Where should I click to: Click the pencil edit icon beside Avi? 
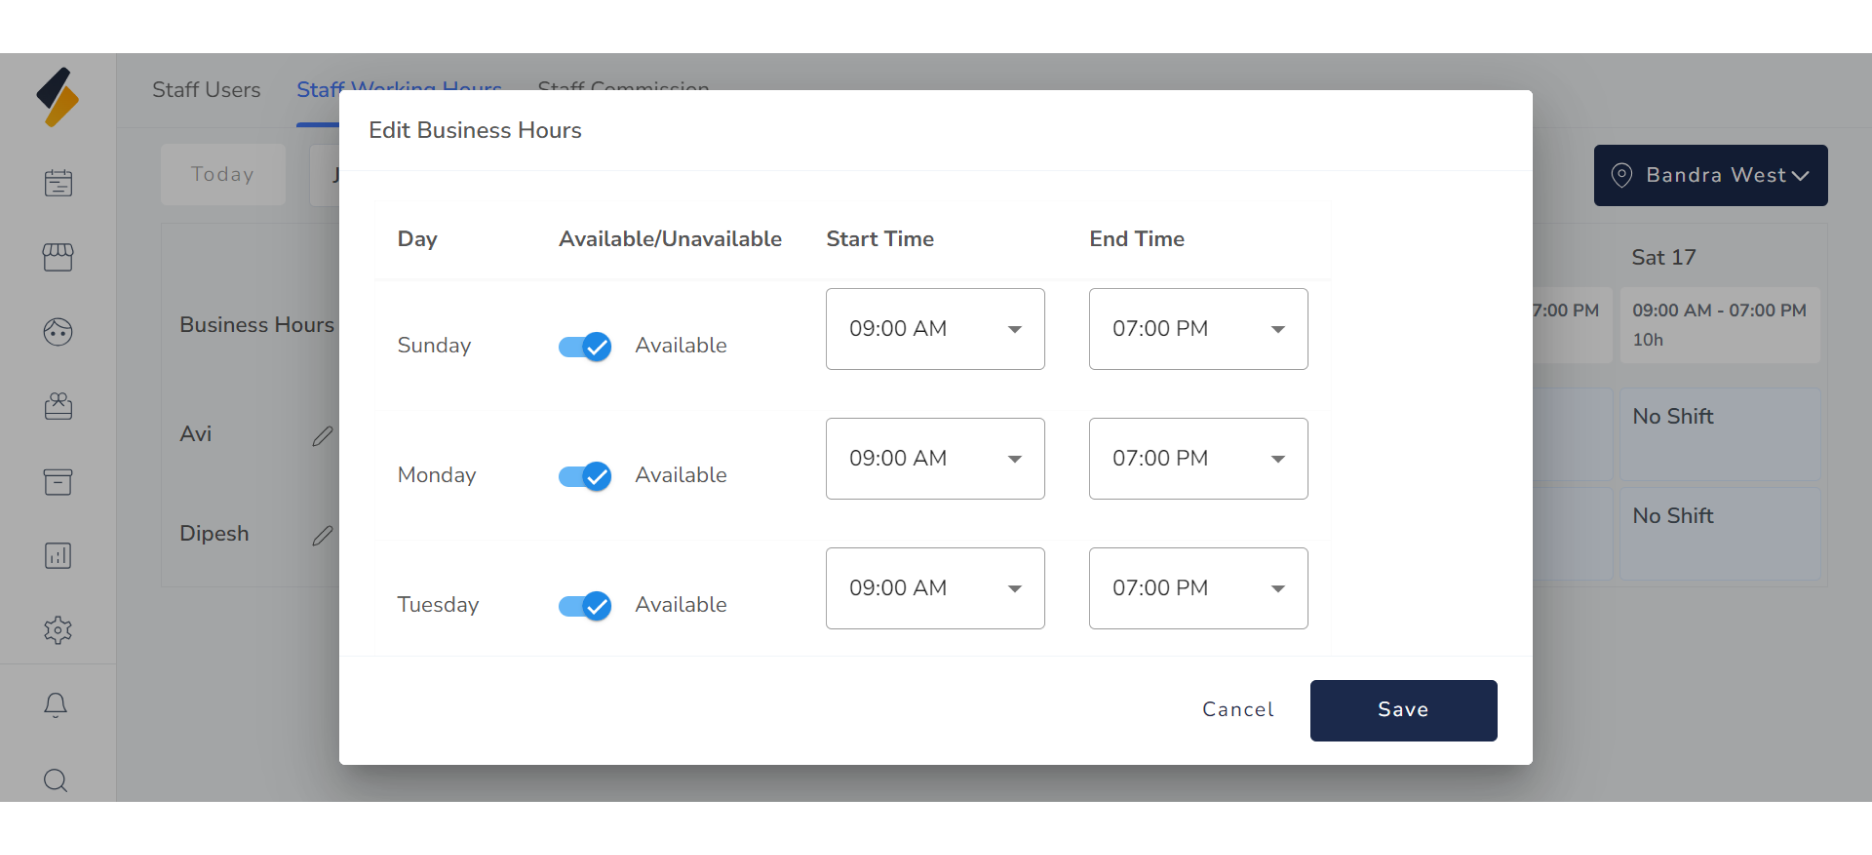tap(322, 436)
